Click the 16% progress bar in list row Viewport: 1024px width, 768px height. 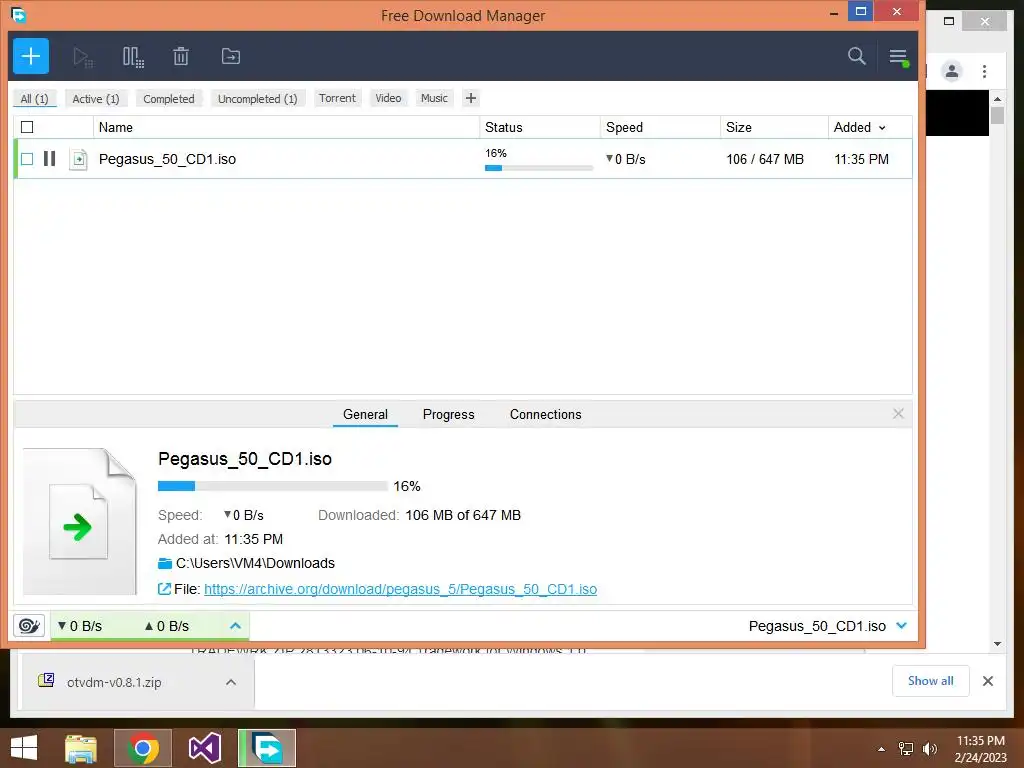click(539, 168)
